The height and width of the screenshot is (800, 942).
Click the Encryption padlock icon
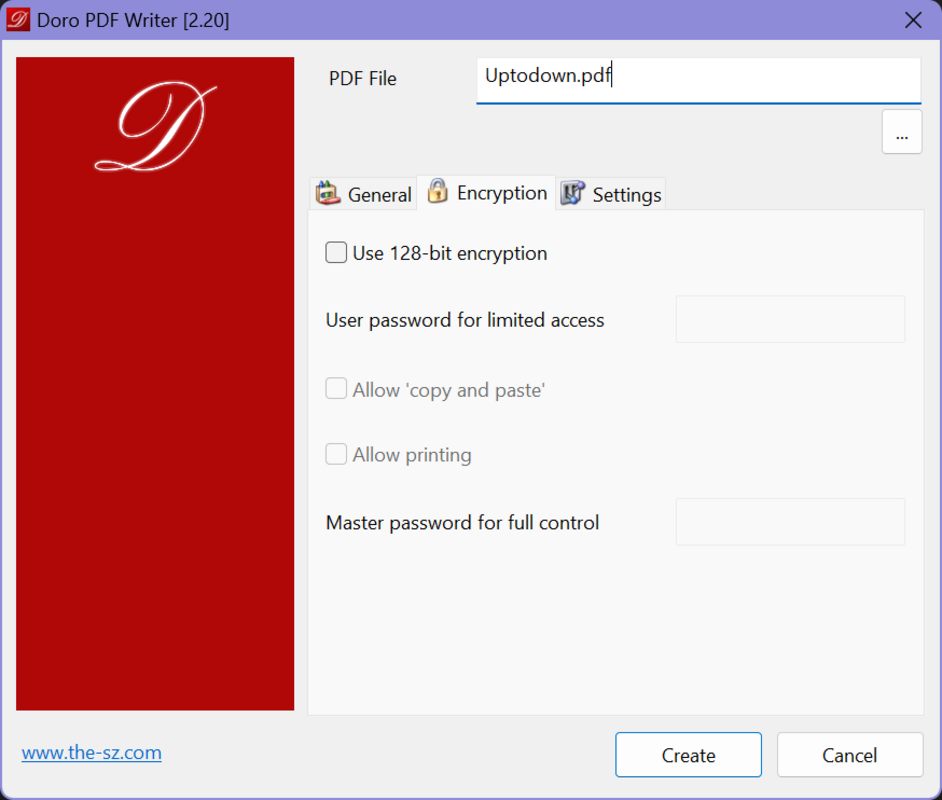point(437,192)
